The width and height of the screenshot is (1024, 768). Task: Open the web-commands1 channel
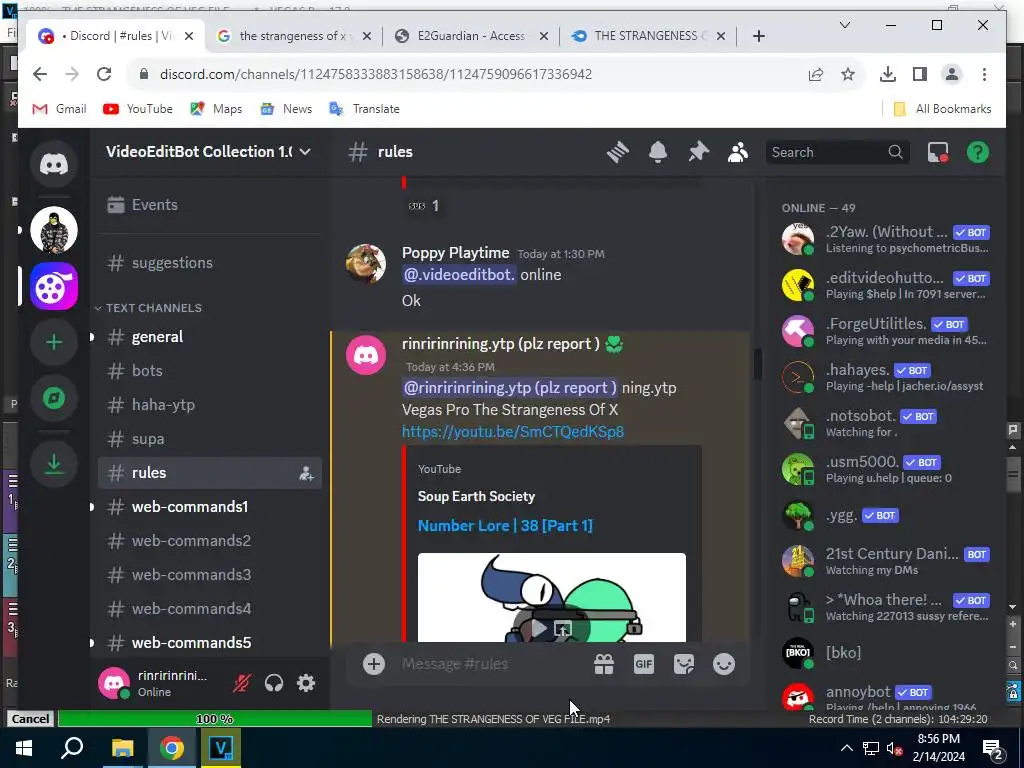click(x=209, y=507)
